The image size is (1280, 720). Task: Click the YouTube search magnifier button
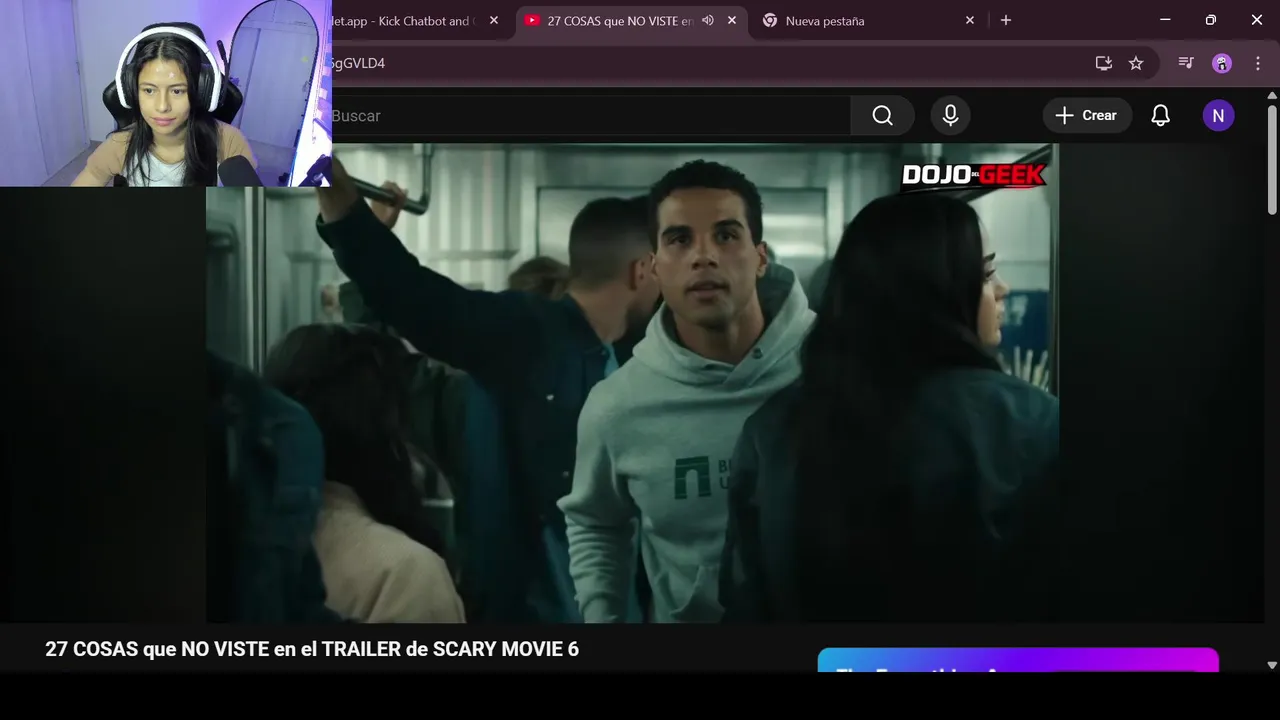882,116
